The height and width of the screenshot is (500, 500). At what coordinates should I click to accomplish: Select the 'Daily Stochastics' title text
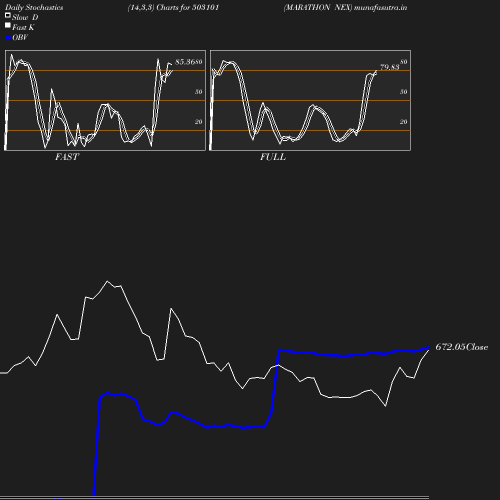click(34, 8)
